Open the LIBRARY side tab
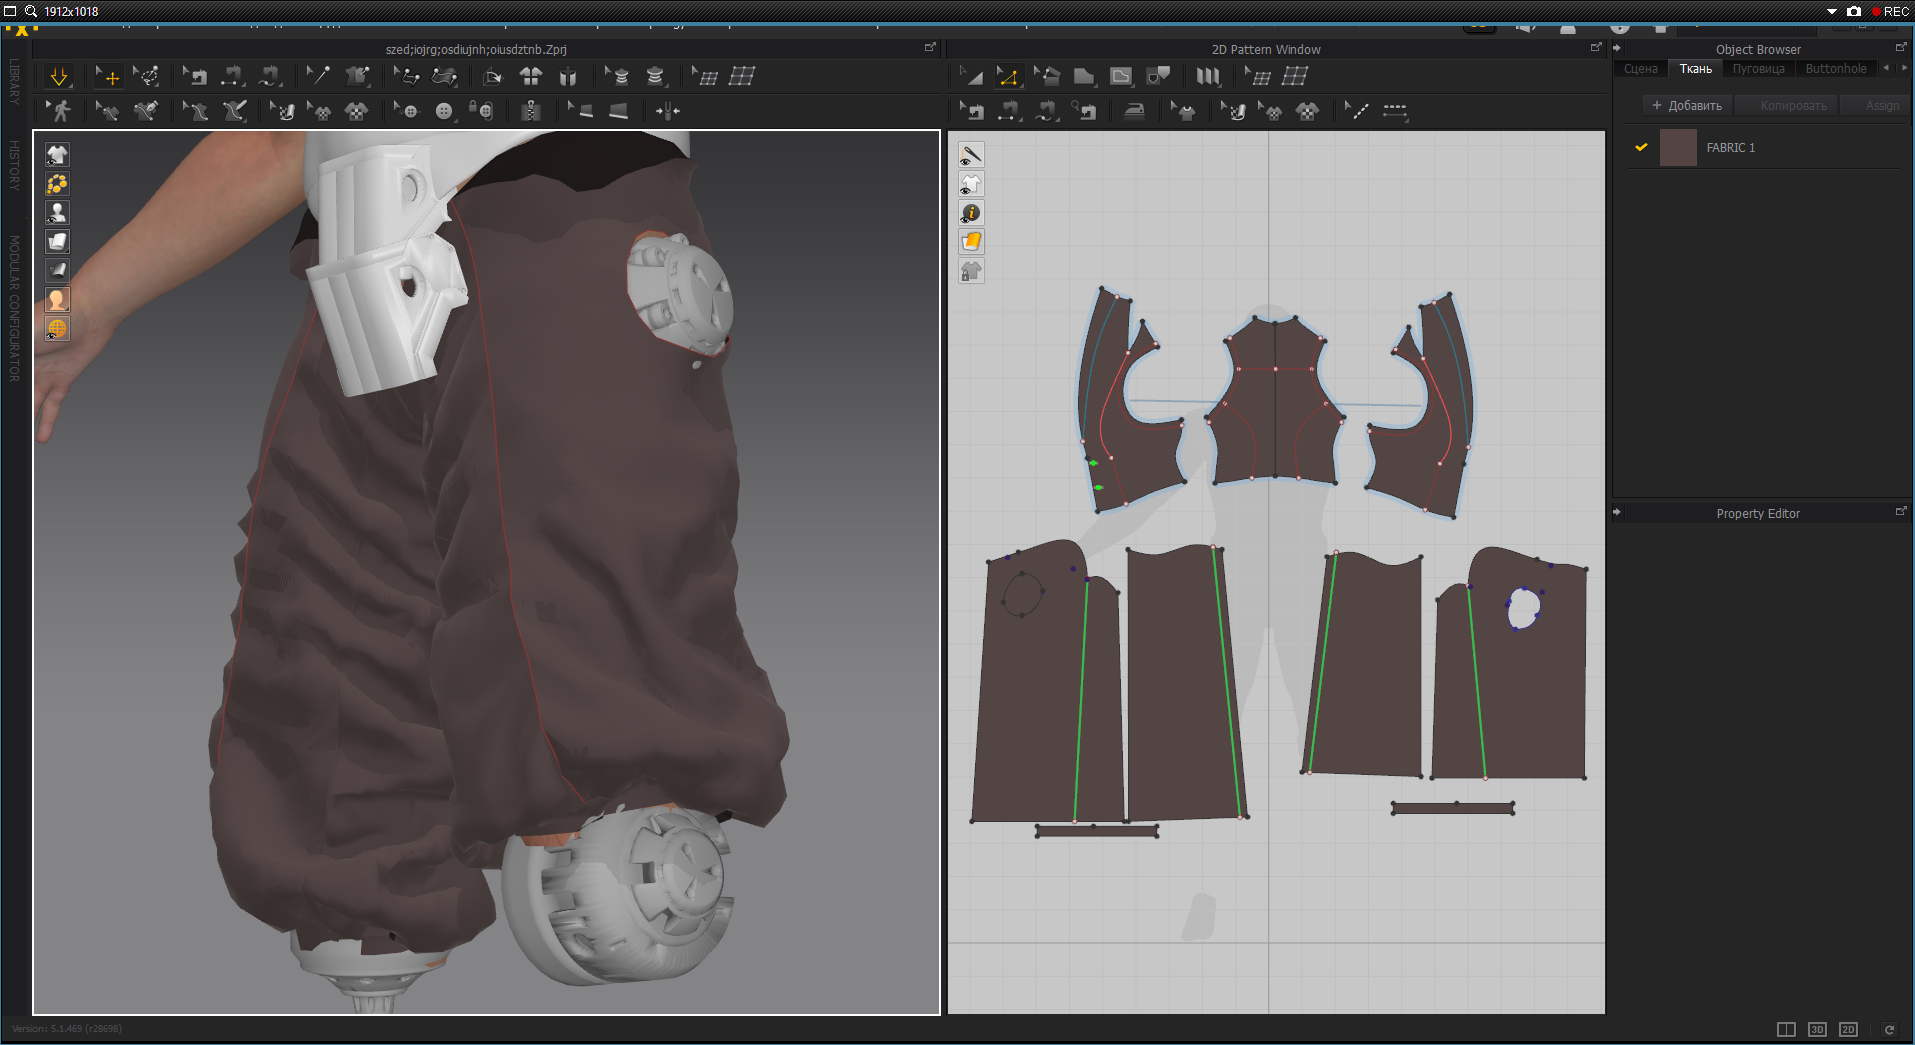The width and height of the screenshot is (1915, 1045). click(14, 81)
